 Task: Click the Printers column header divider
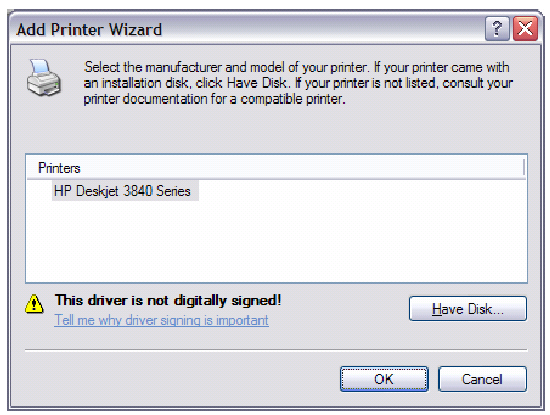pyautogui.click(x=524, y=167)
